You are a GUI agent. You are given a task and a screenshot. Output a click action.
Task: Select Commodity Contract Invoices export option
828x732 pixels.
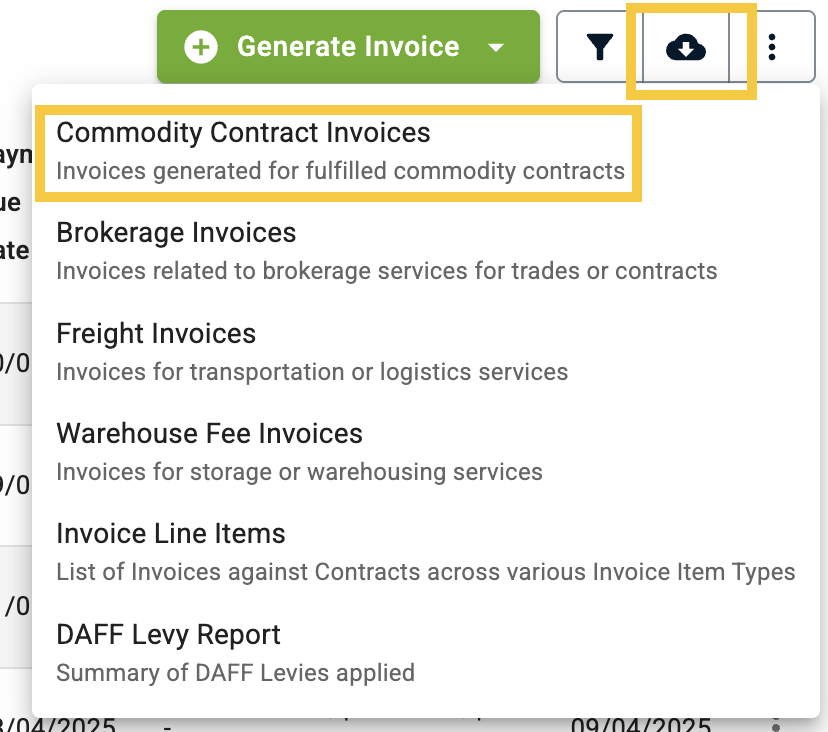point(340,152)
